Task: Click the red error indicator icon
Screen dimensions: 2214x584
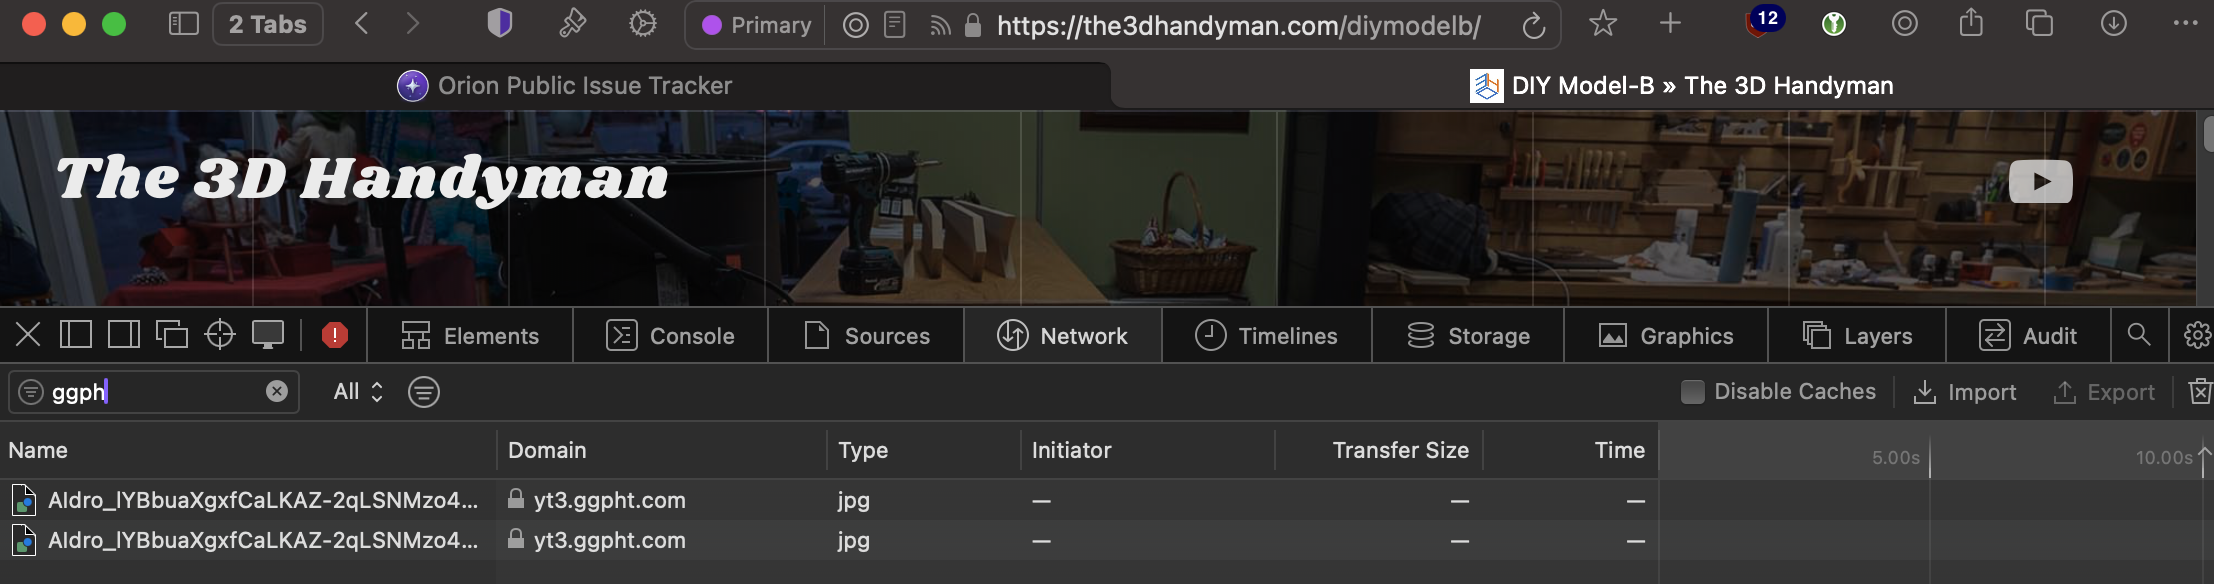Action: 334,335
